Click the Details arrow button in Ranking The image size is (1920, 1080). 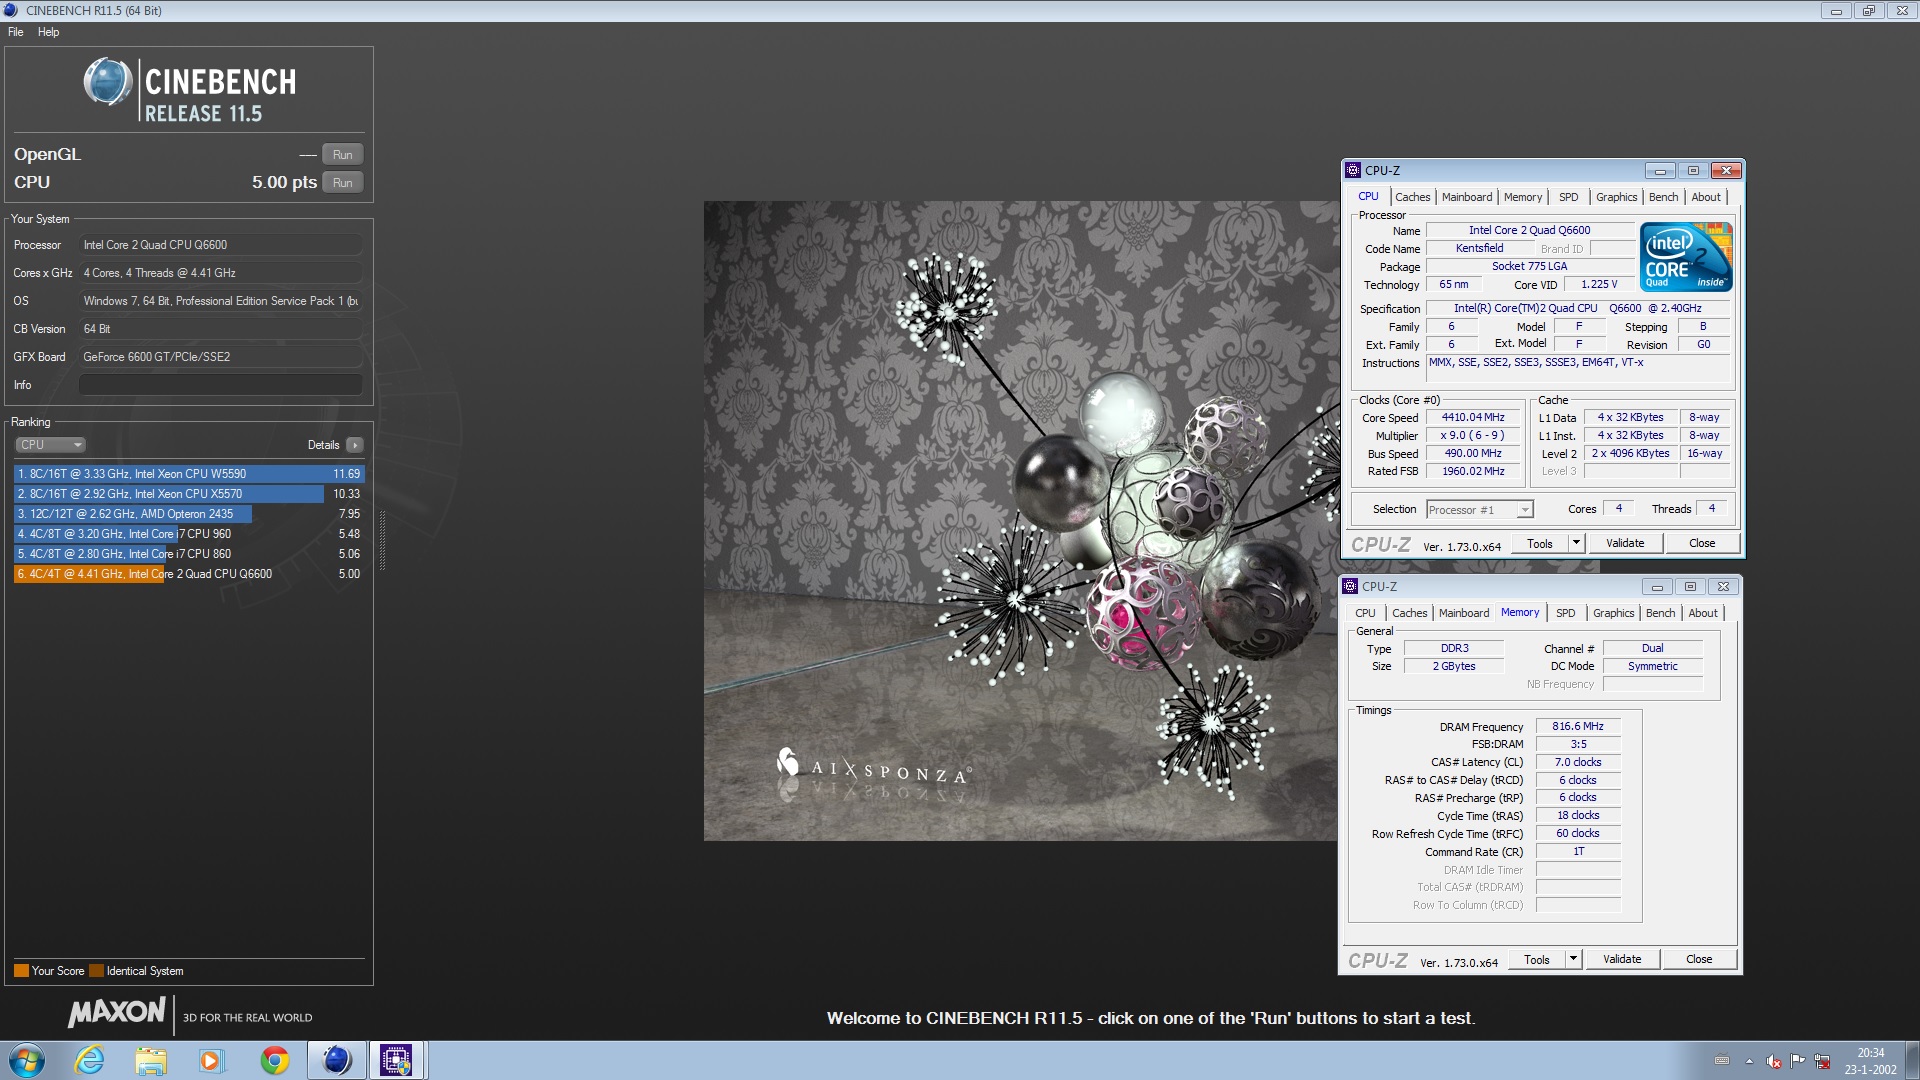[355, 445]
